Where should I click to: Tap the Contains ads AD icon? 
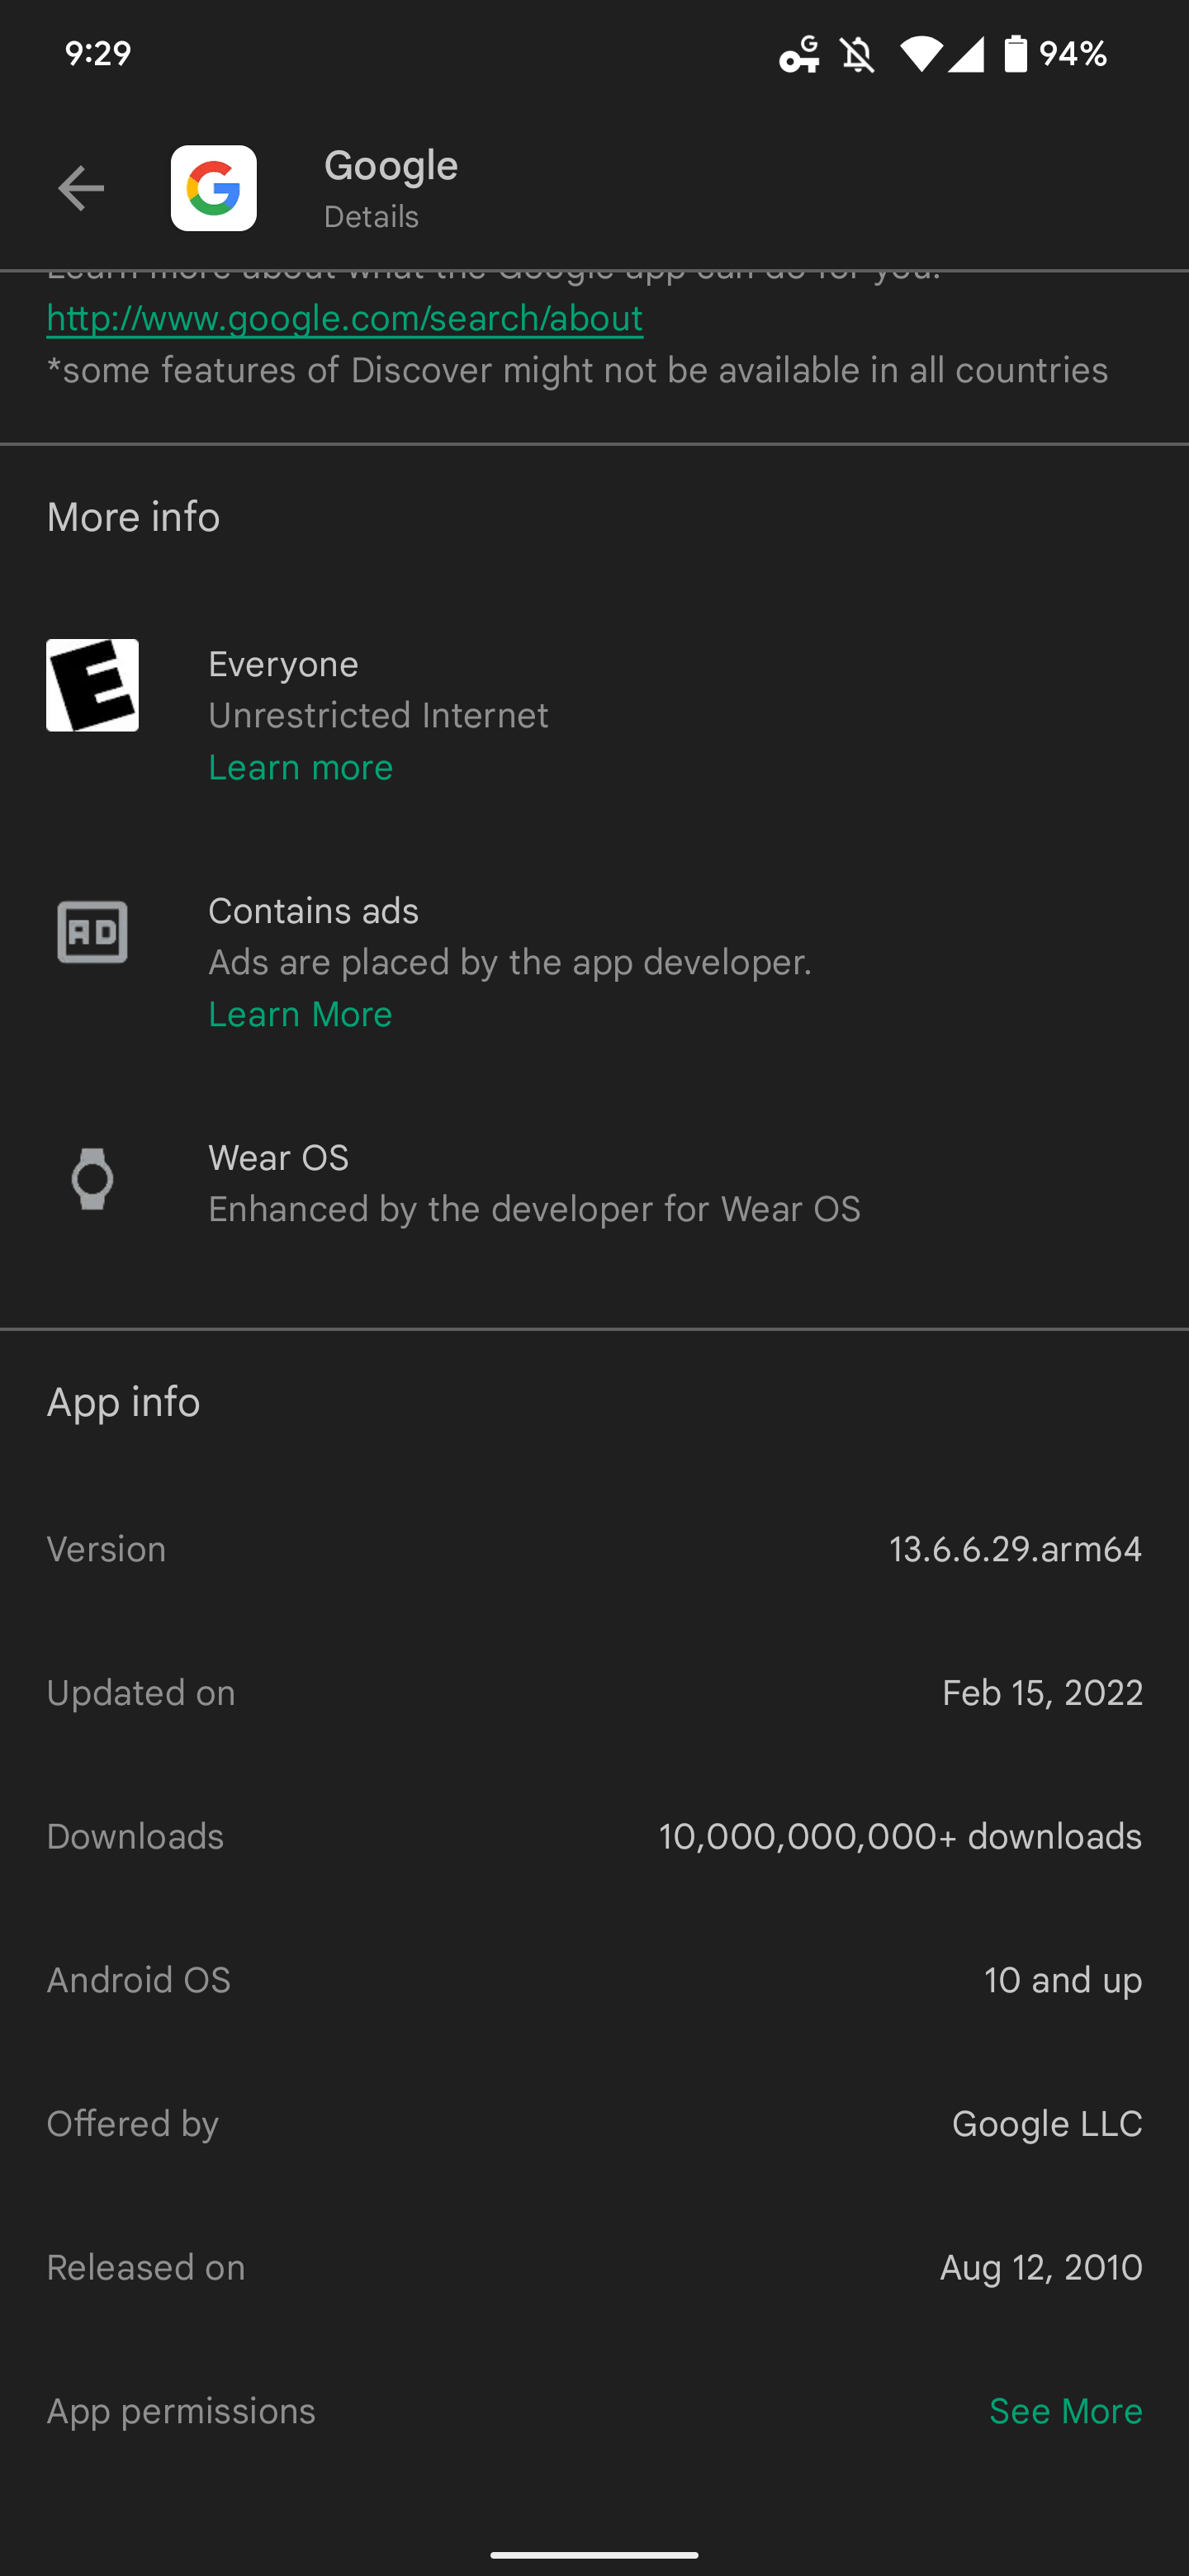pyautogui.click(x=92, y=932)
